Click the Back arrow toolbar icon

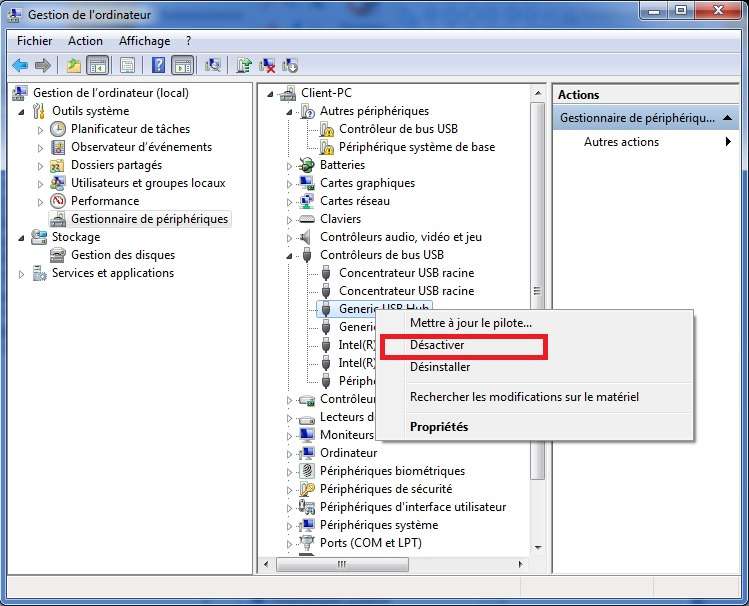click(20, 65)
